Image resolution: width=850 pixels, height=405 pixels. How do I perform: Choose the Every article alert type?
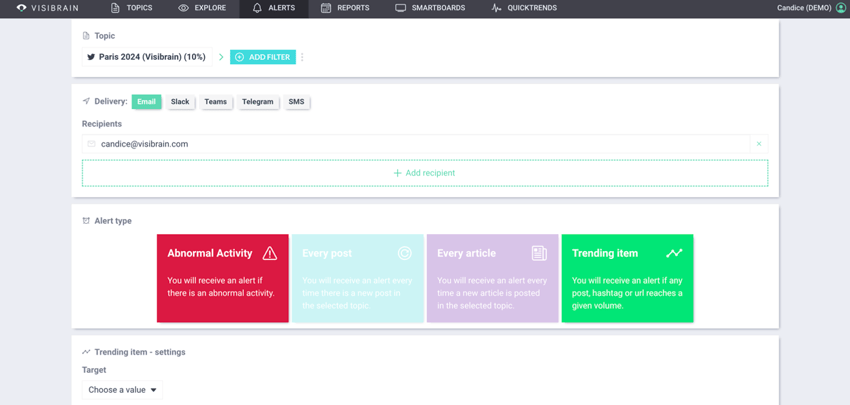[493, 278]
